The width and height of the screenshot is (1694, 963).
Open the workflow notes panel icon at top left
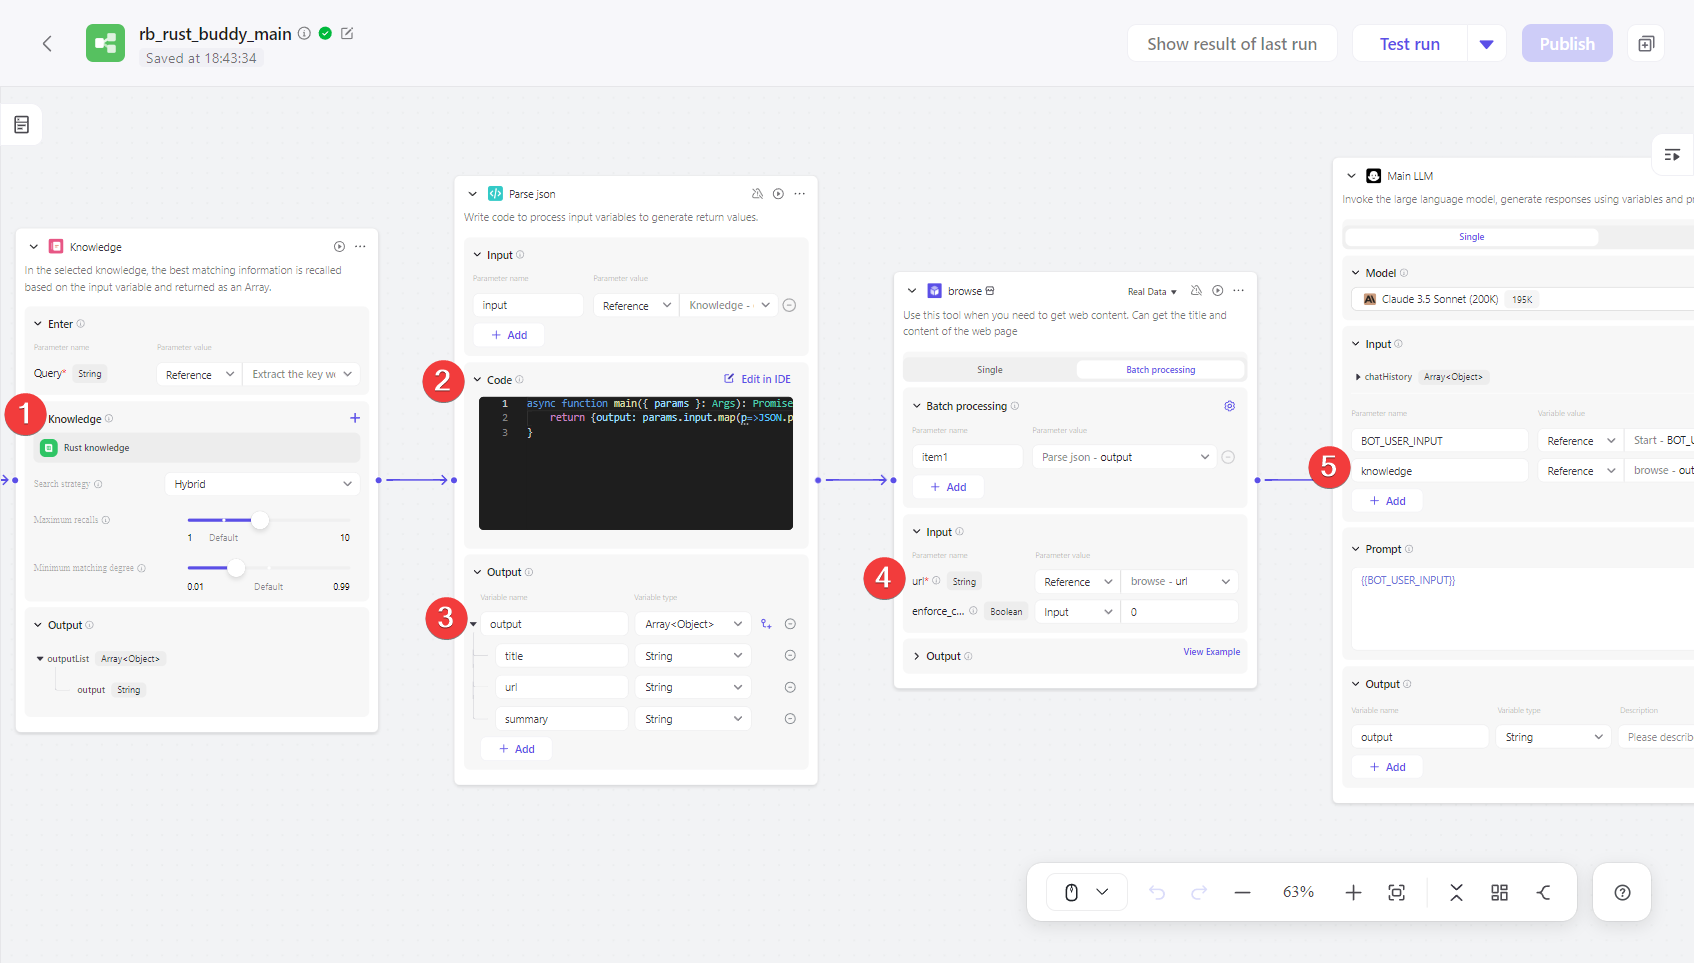20,124
